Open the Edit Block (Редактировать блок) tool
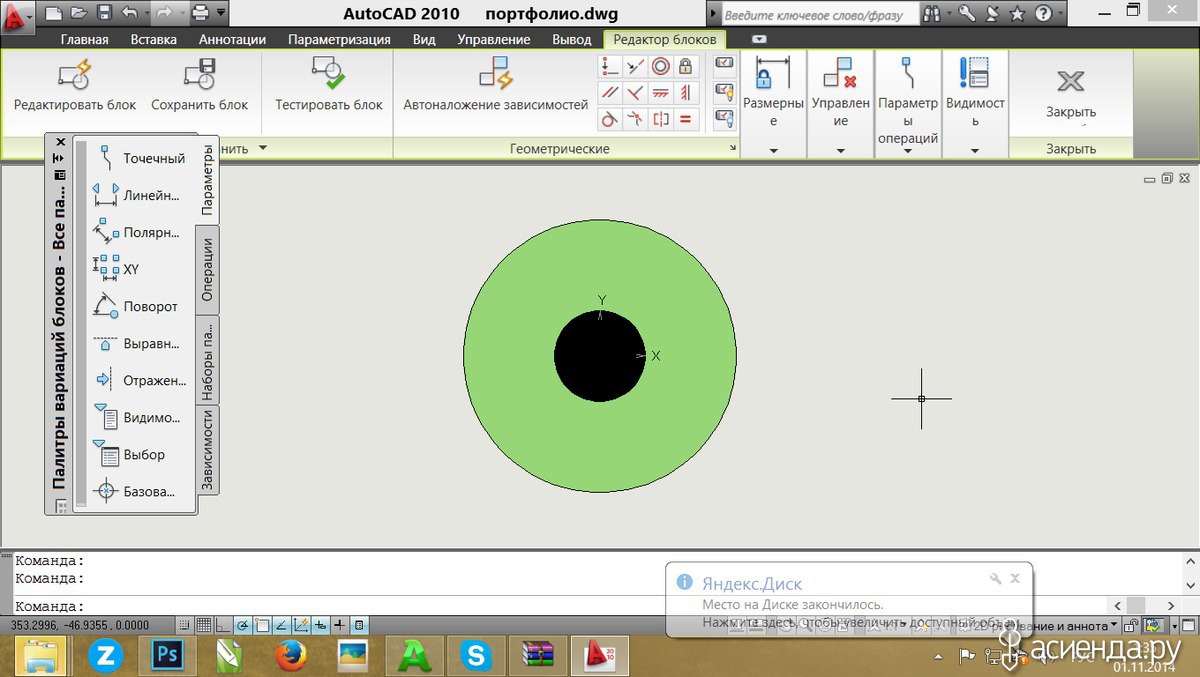 (75, 85)
